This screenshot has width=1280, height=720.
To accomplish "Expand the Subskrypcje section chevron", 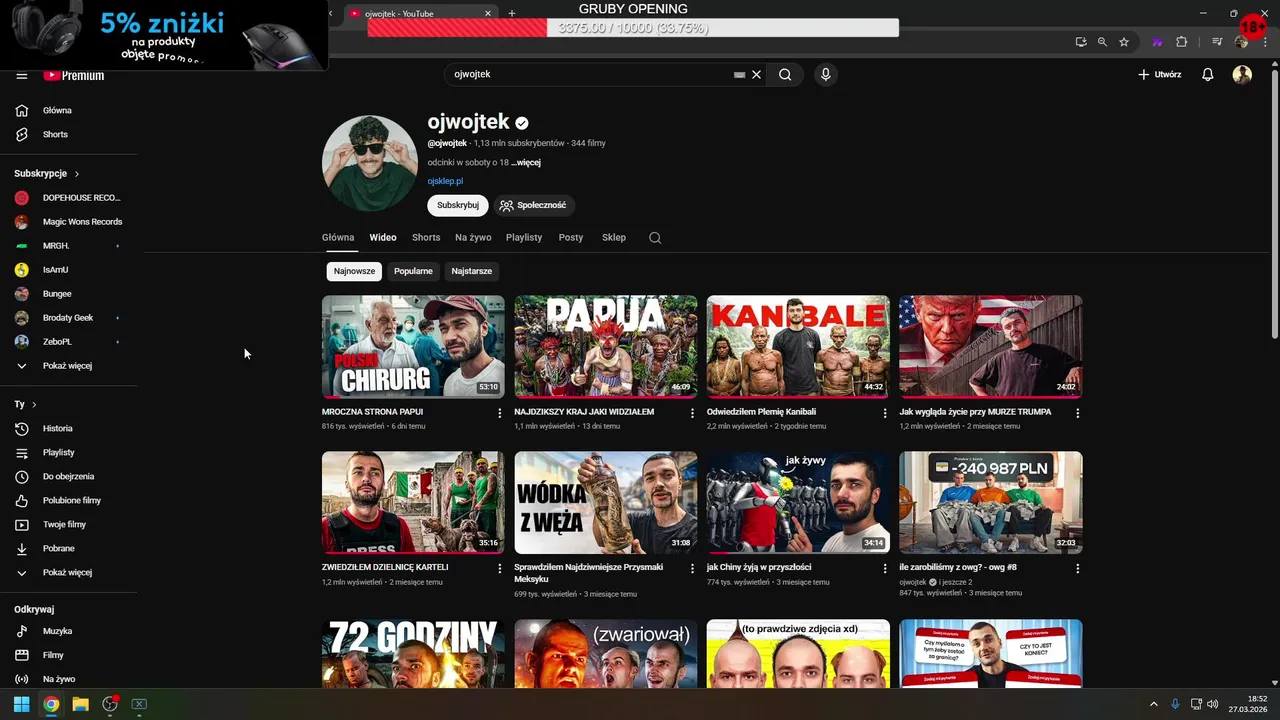I will click(x=76, y=174).
